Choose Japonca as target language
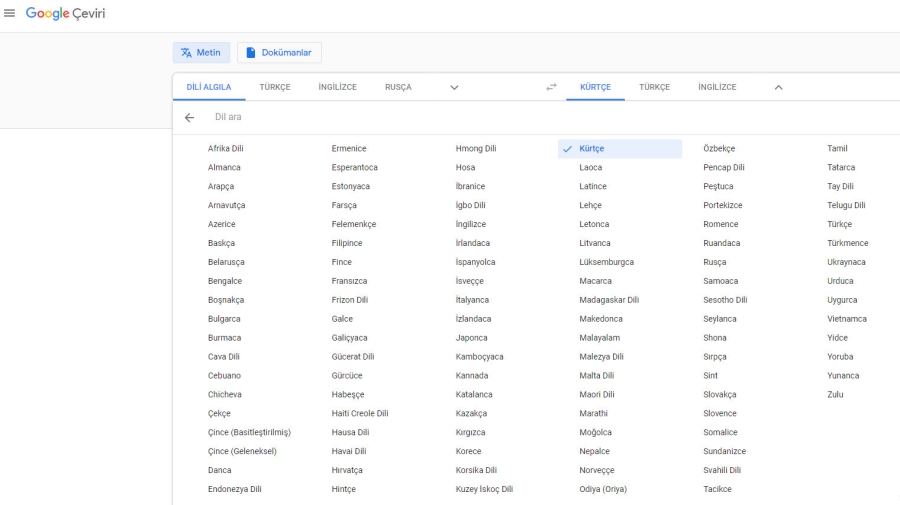This screenshot has width=900, height=505. point(471,338)
